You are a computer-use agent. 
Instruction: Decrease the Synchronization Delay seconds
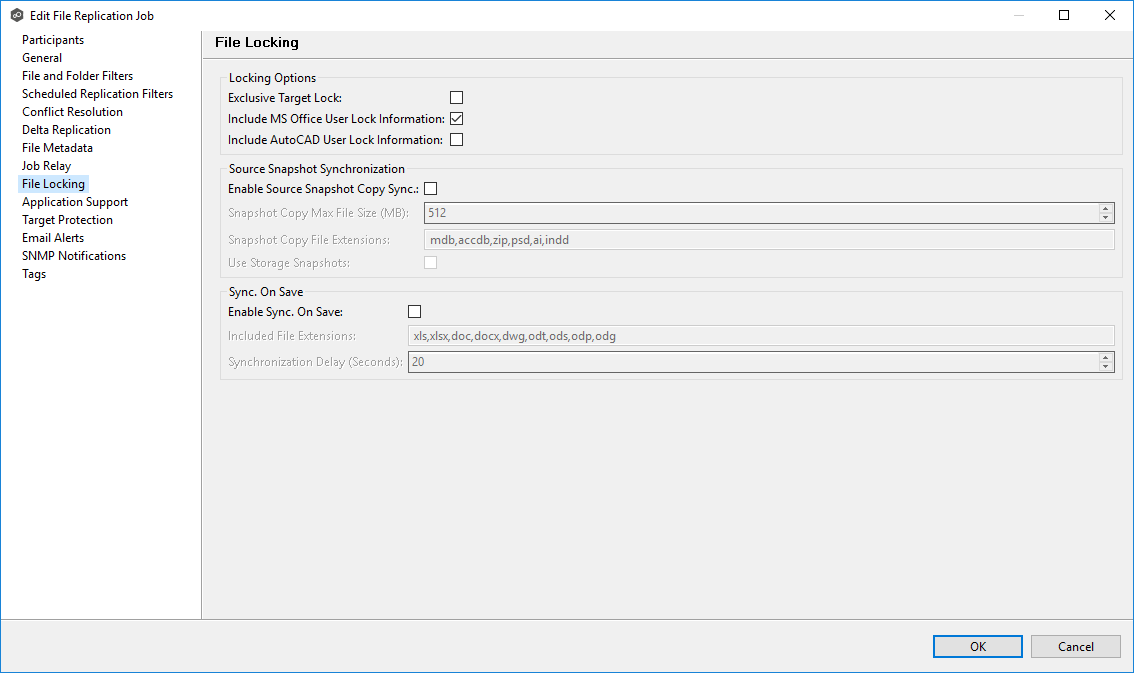pos(1106,367)
